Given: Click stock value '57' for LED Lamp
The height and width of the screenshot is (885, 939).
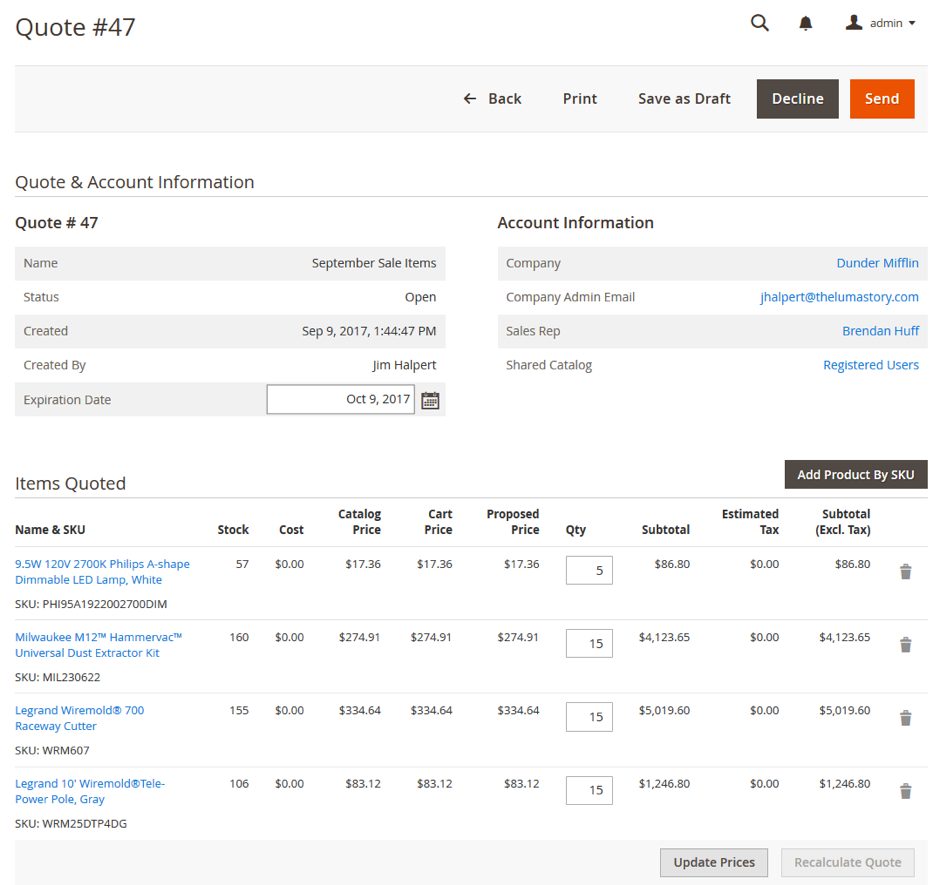Looking at the screenshot, I should click(242, 564).
